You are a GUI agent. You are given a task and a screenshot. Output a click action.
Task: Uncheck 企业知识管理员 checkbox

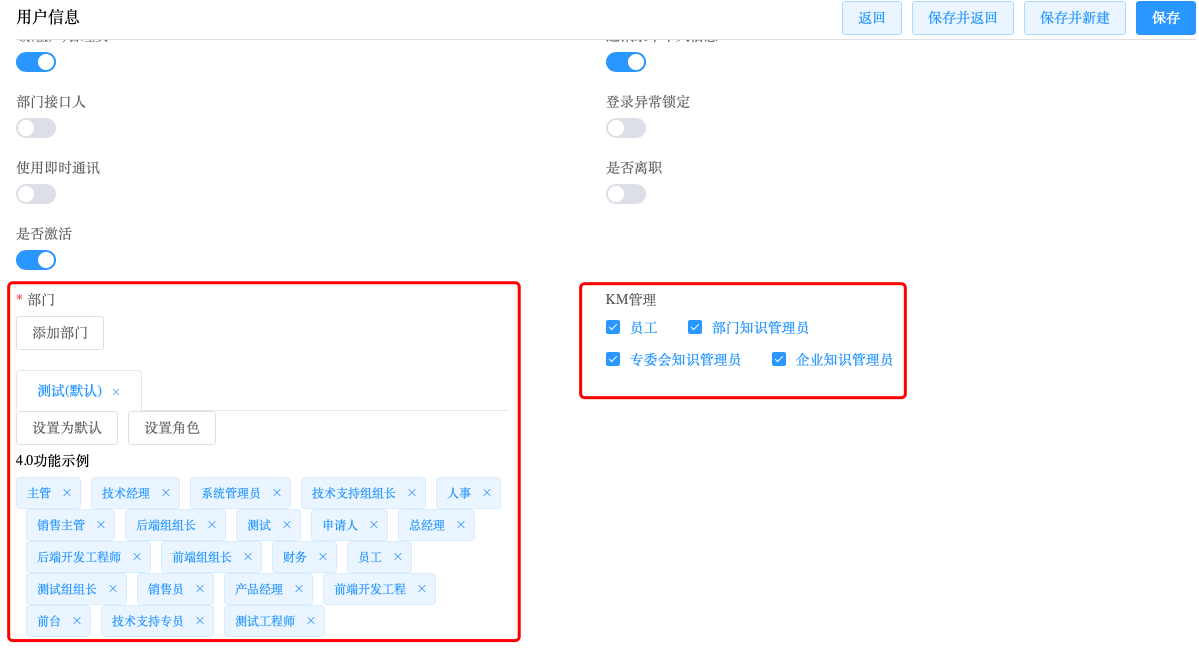click(779, 359)
